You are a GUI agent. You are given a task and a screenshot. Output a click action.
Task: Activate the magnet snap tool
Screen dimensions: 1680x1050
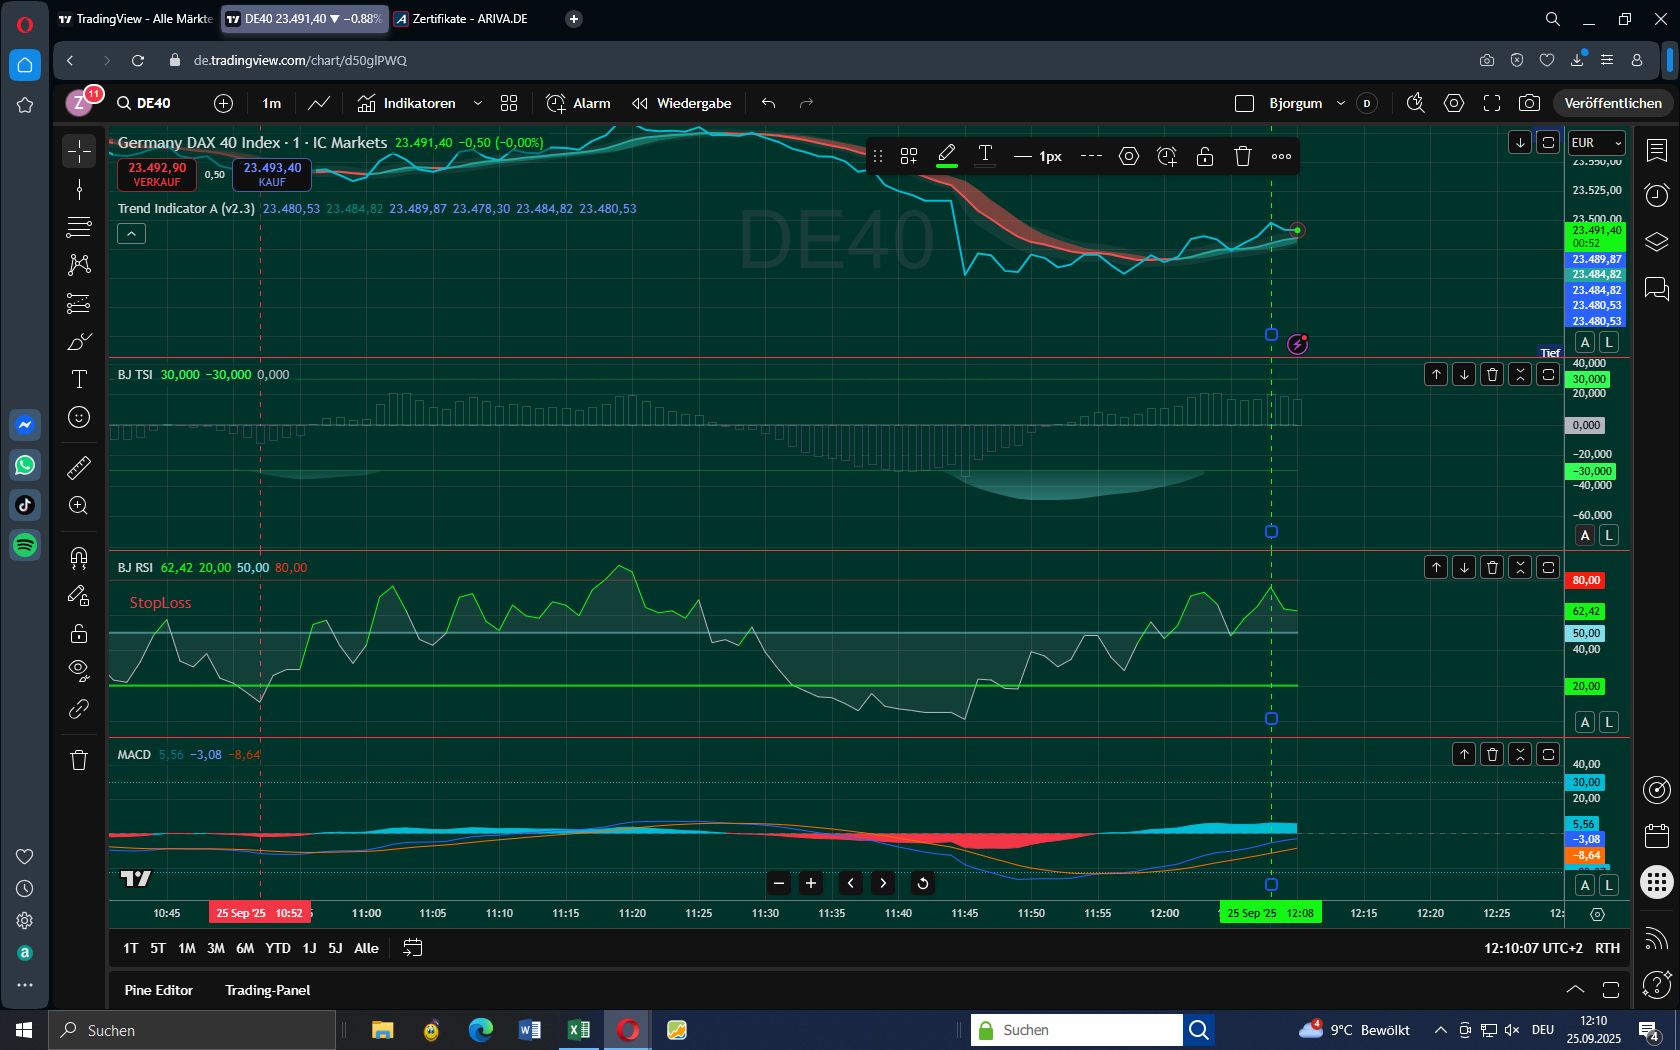[78, 557]
